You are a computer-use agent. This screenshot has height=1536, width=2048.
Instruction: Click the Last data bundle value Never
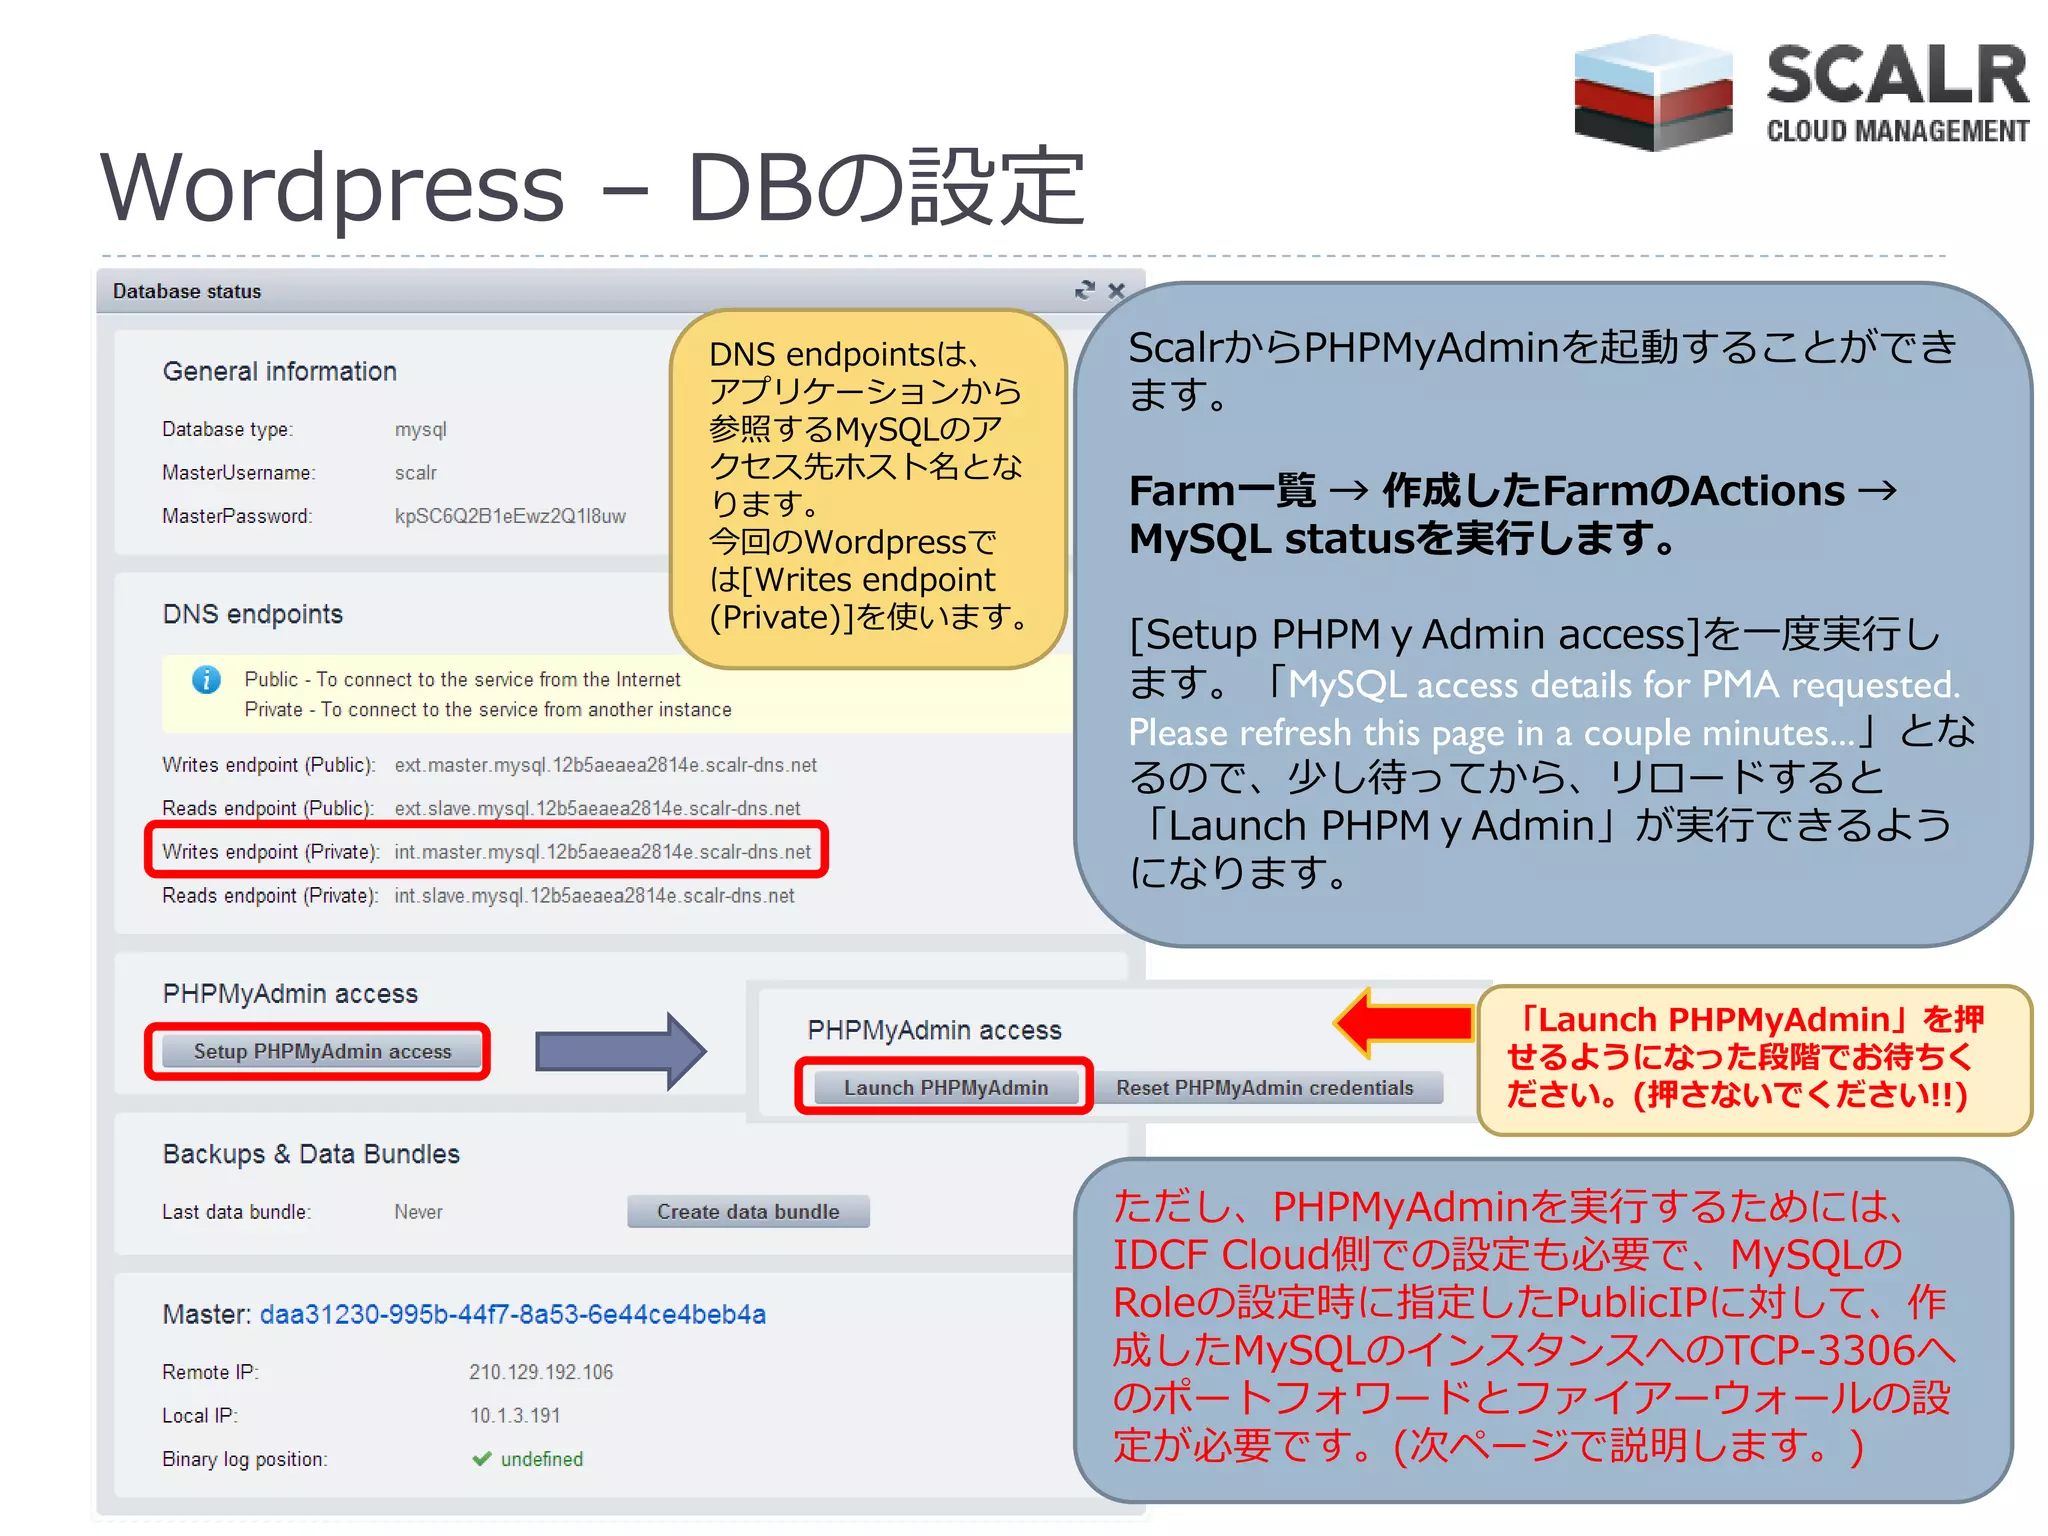(418, 1212)
